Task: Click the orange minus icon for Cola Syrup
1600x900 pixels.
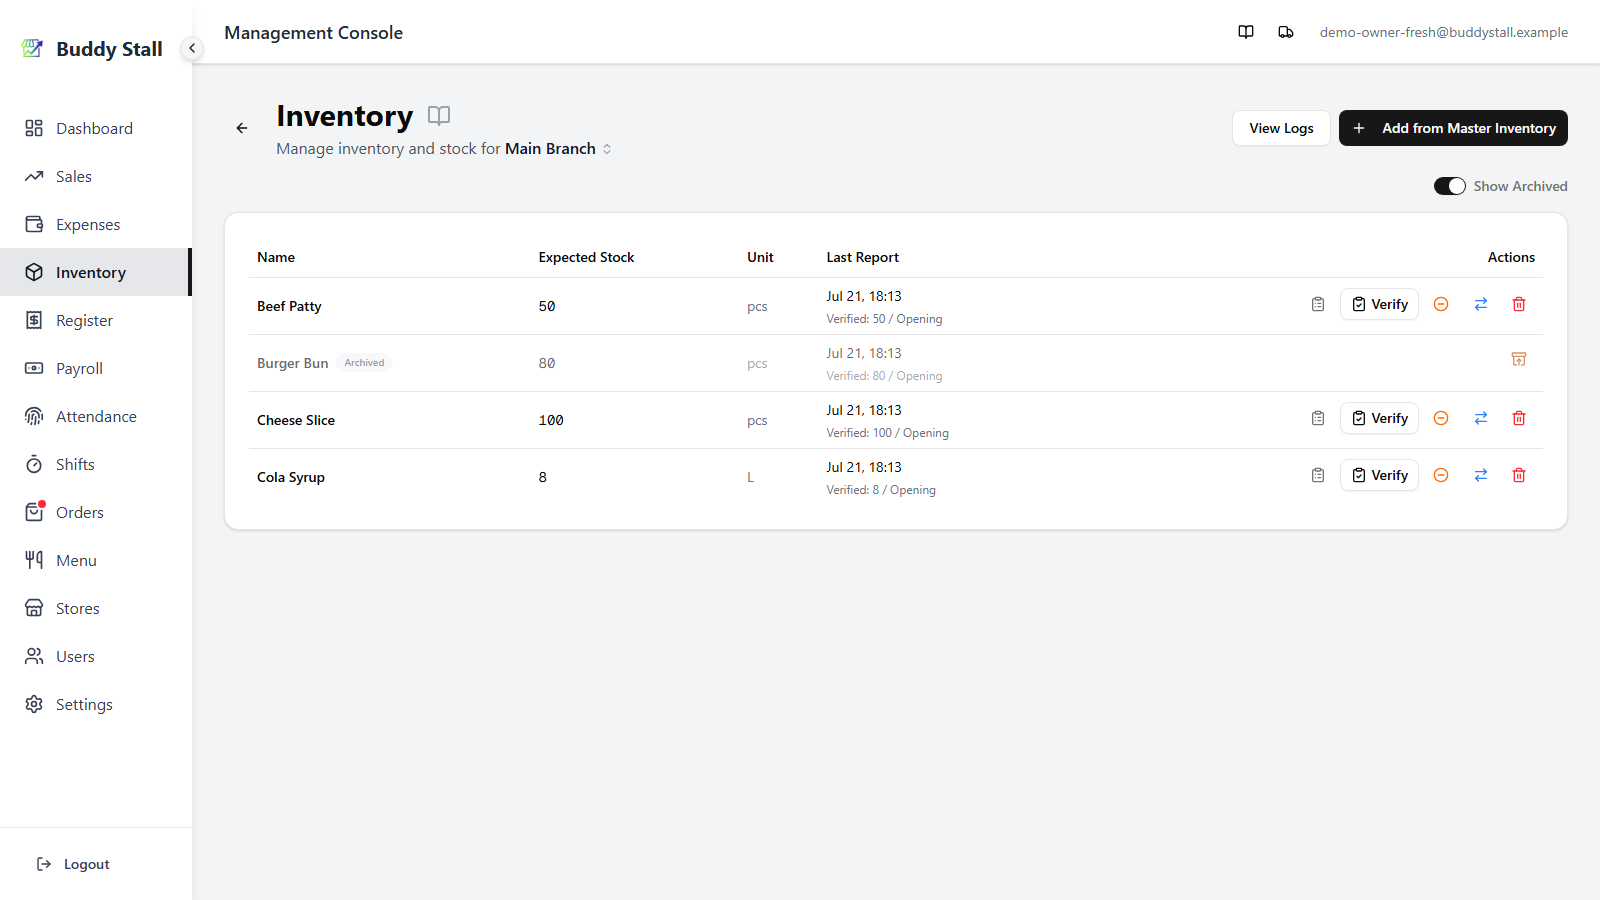Action: click(x=1441, y=475)
